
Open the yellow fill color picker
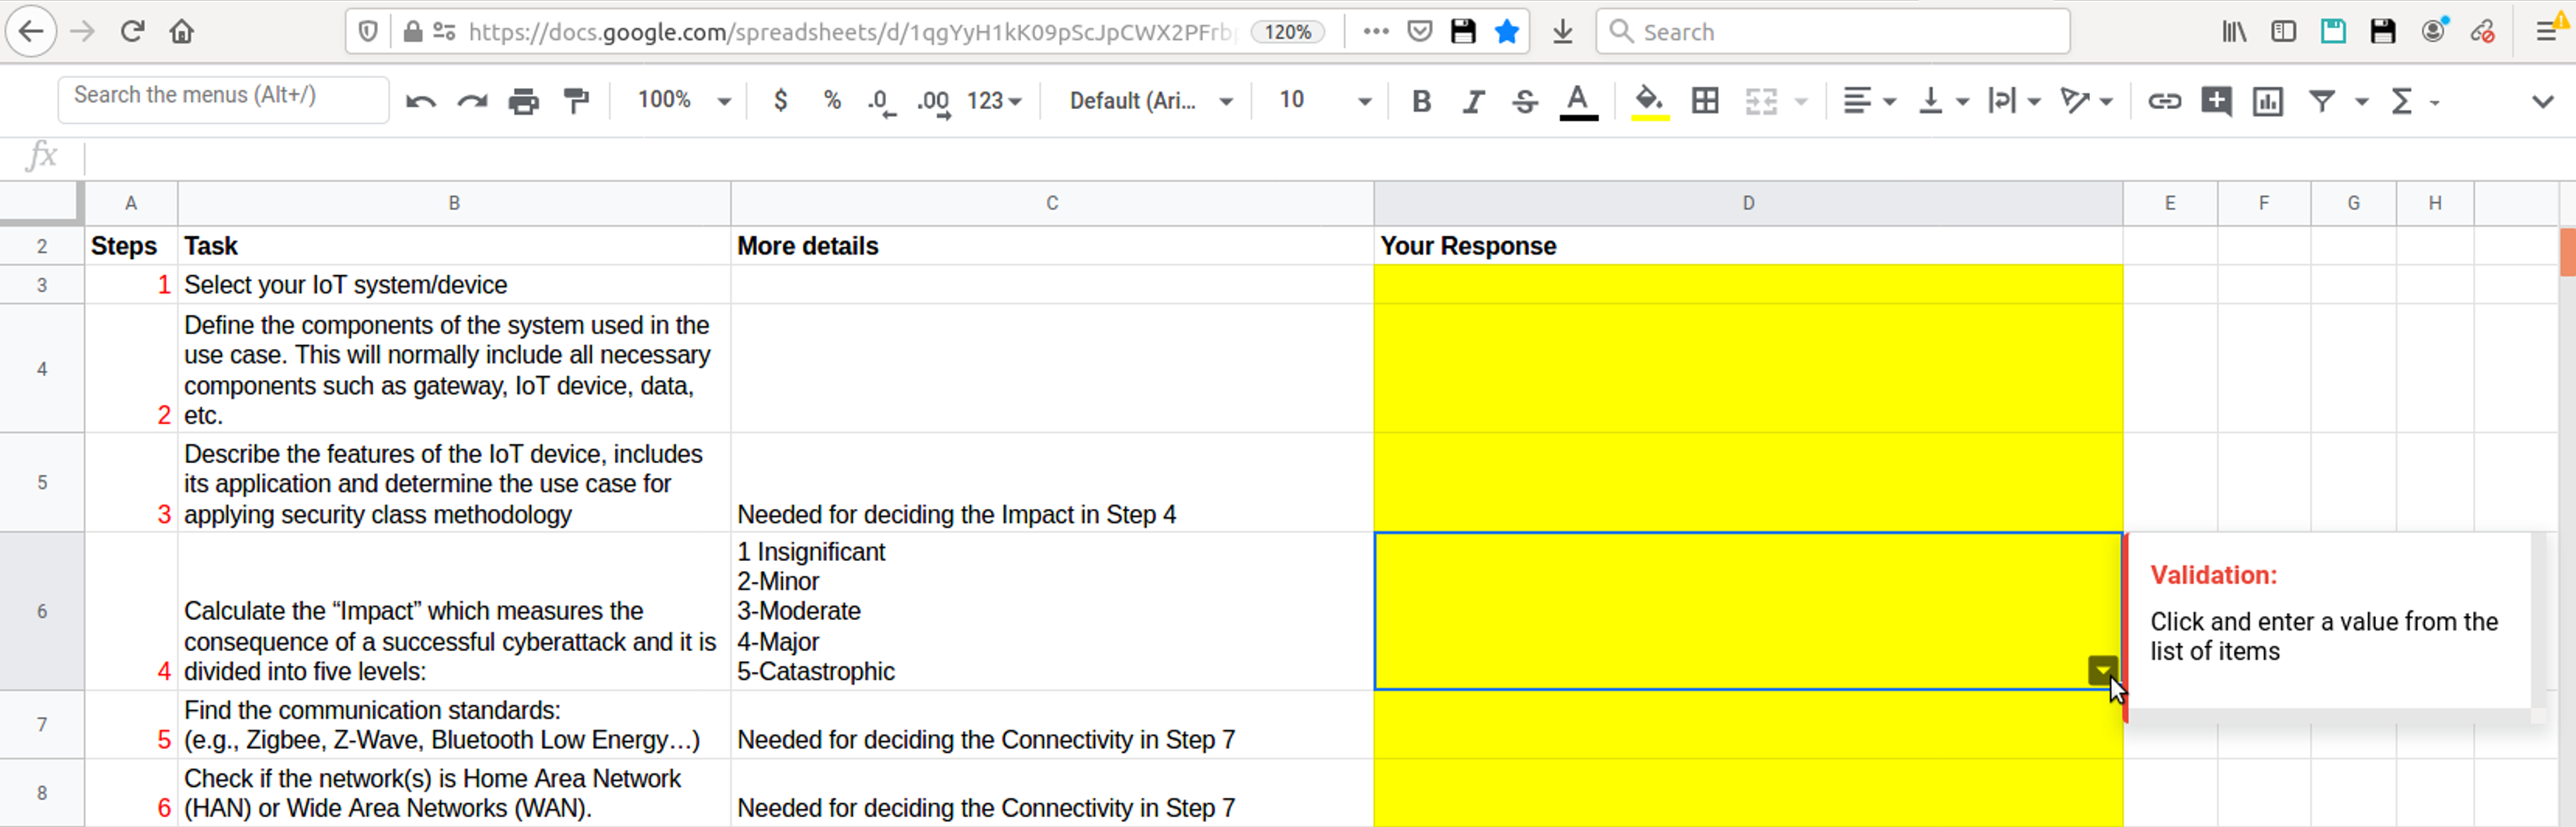1649,100
